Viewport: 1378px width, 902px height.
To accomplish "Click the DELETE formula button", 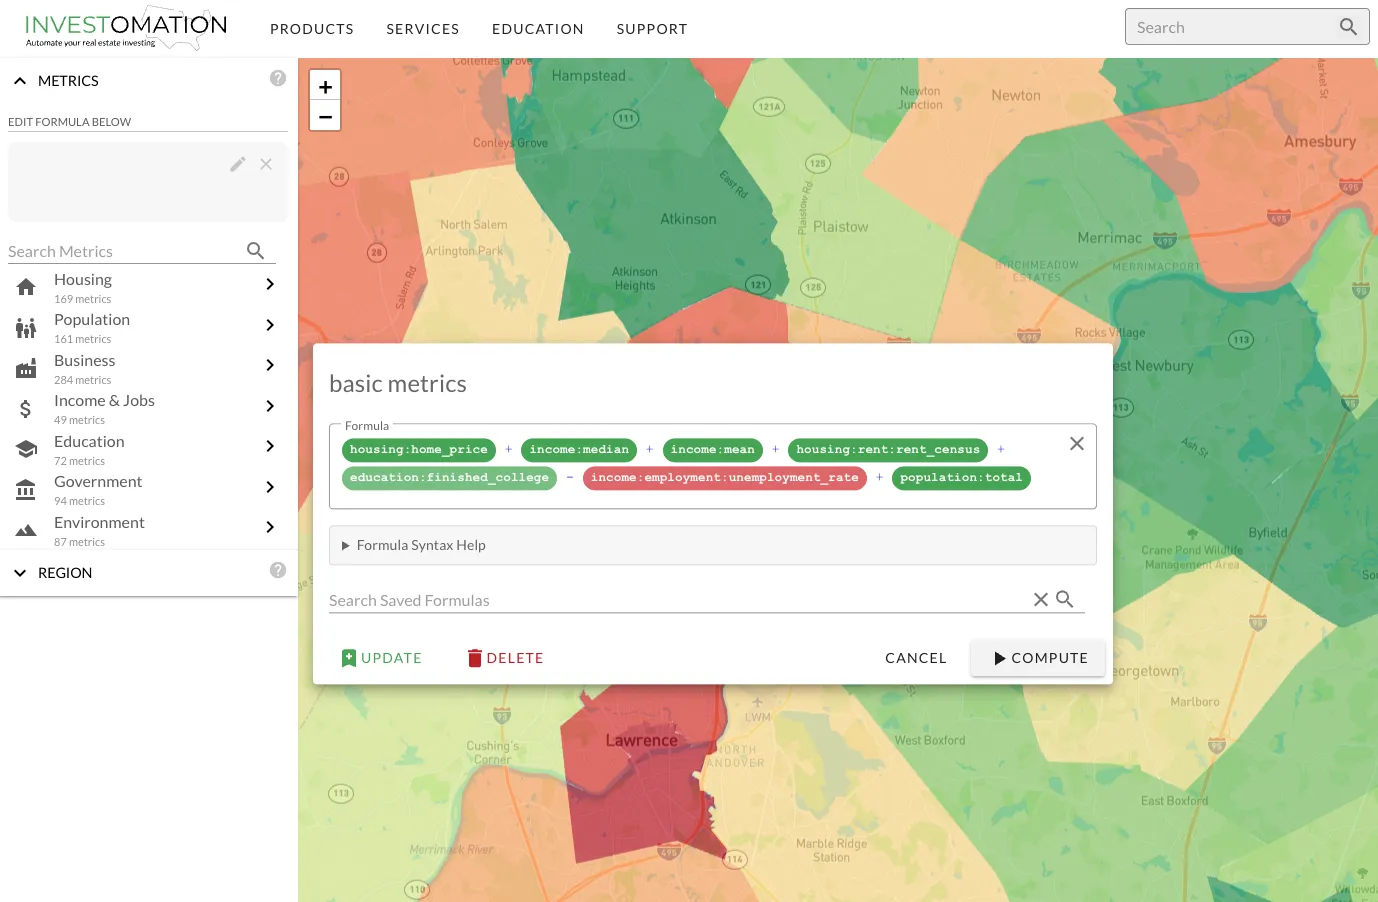I will tap(506, 658).
